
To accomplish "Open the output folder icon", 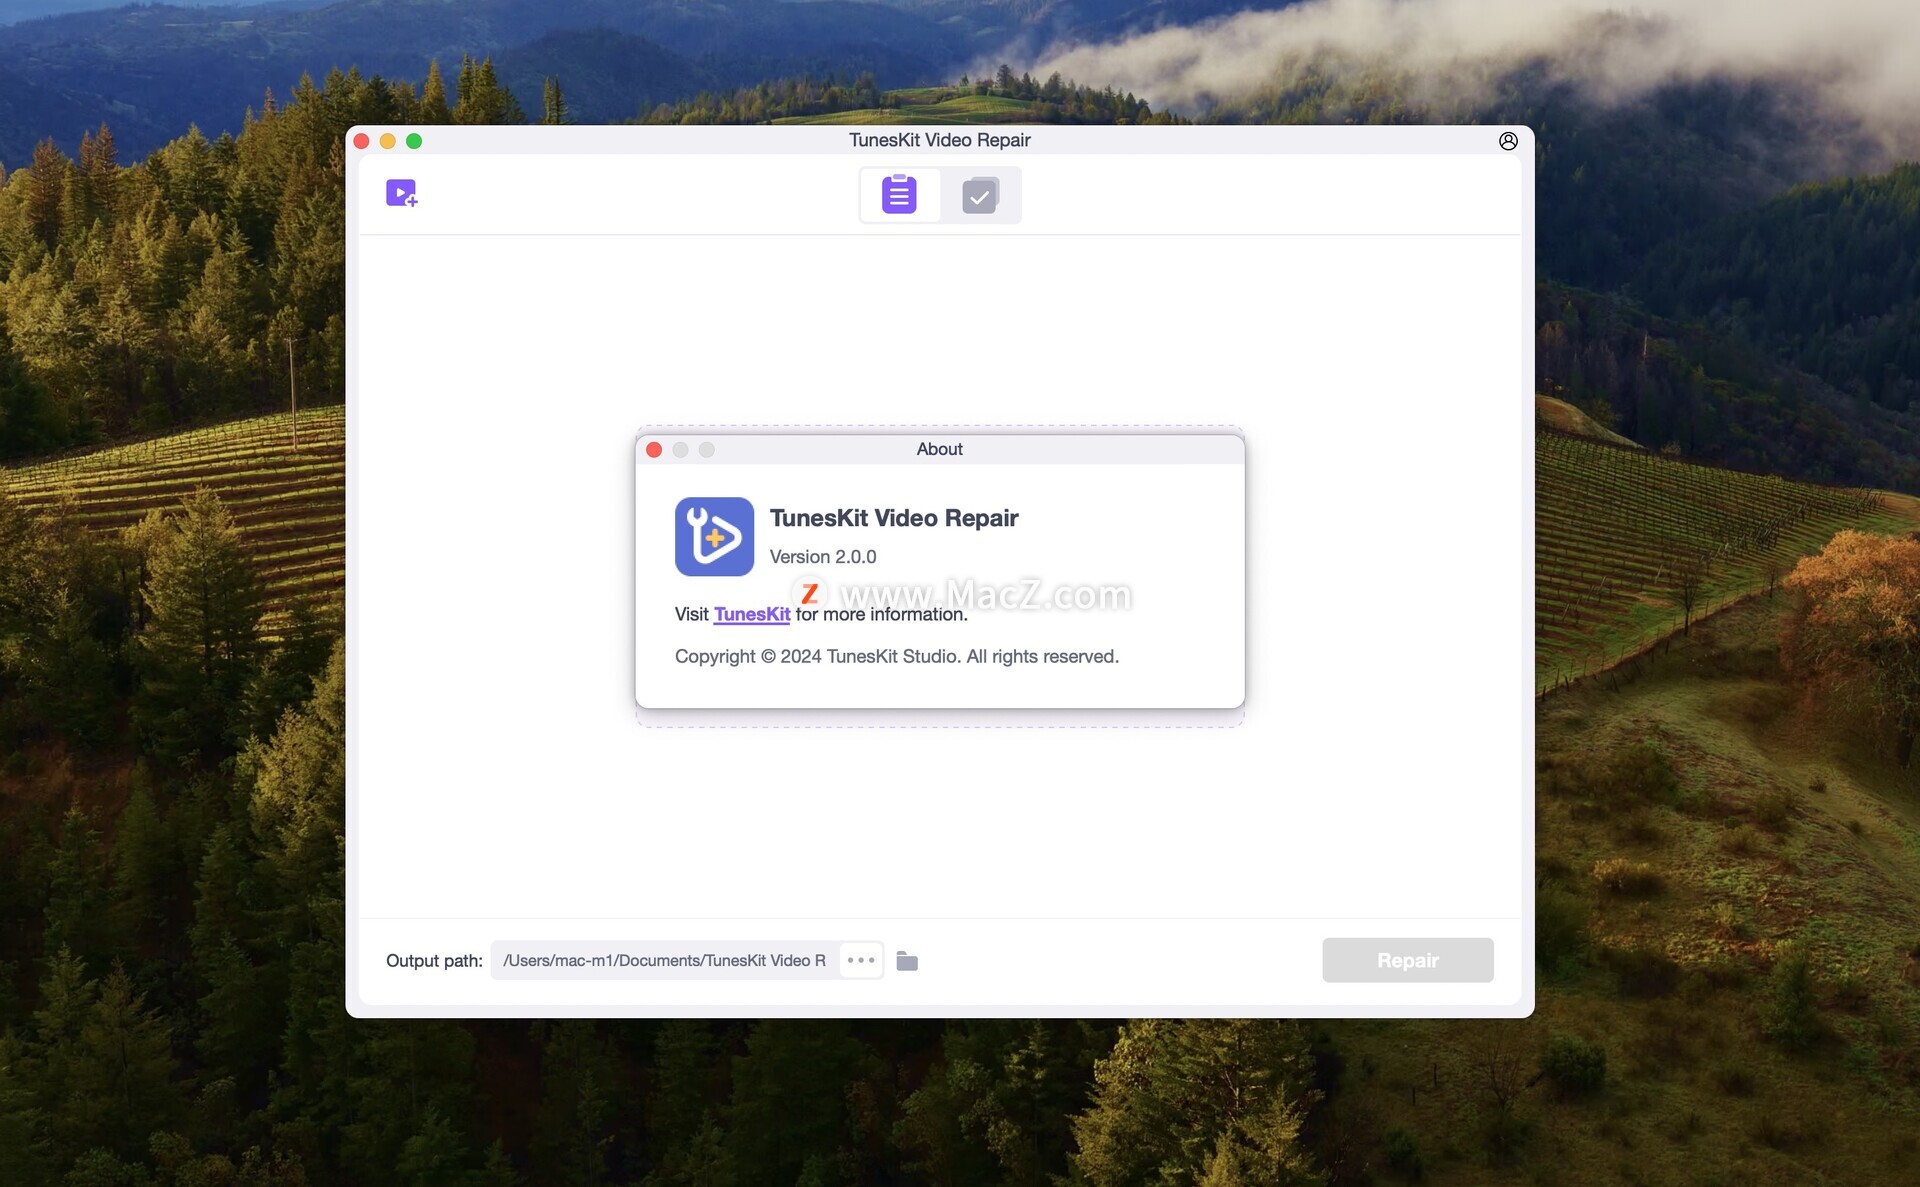I will [907, 961].
